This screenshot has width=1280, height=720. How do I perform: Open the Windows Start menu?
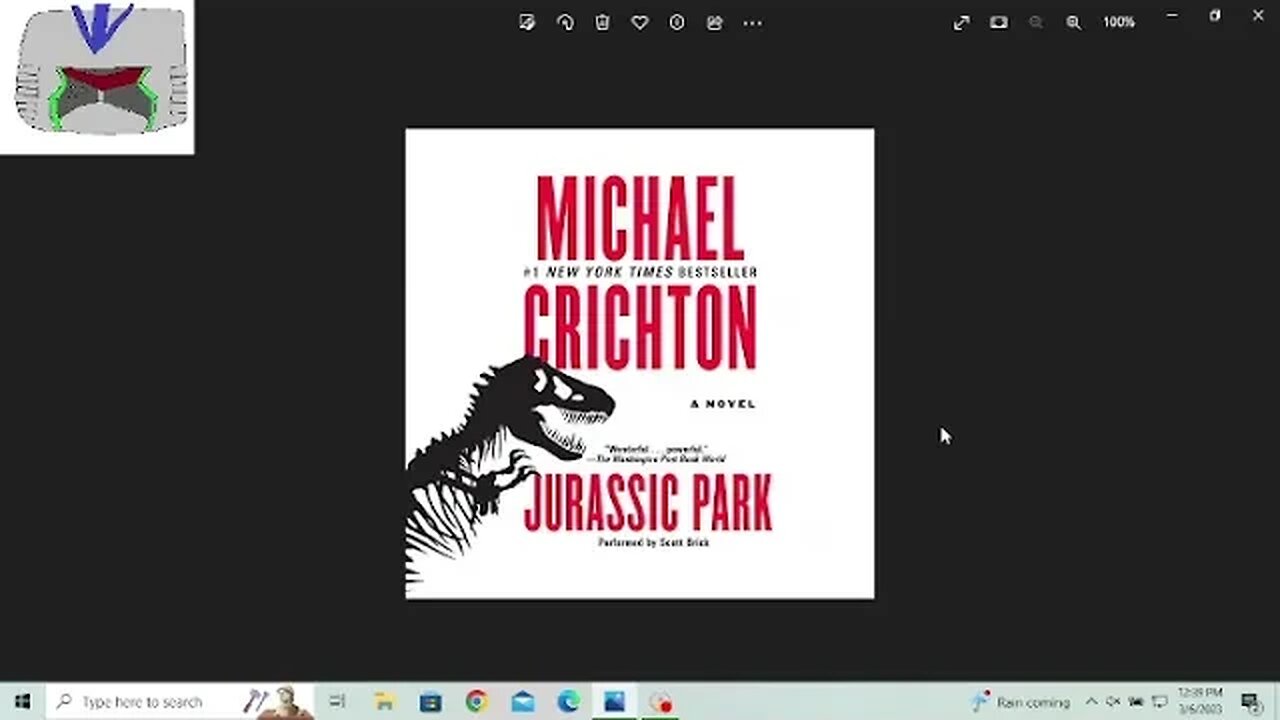[x=22, y=702]
